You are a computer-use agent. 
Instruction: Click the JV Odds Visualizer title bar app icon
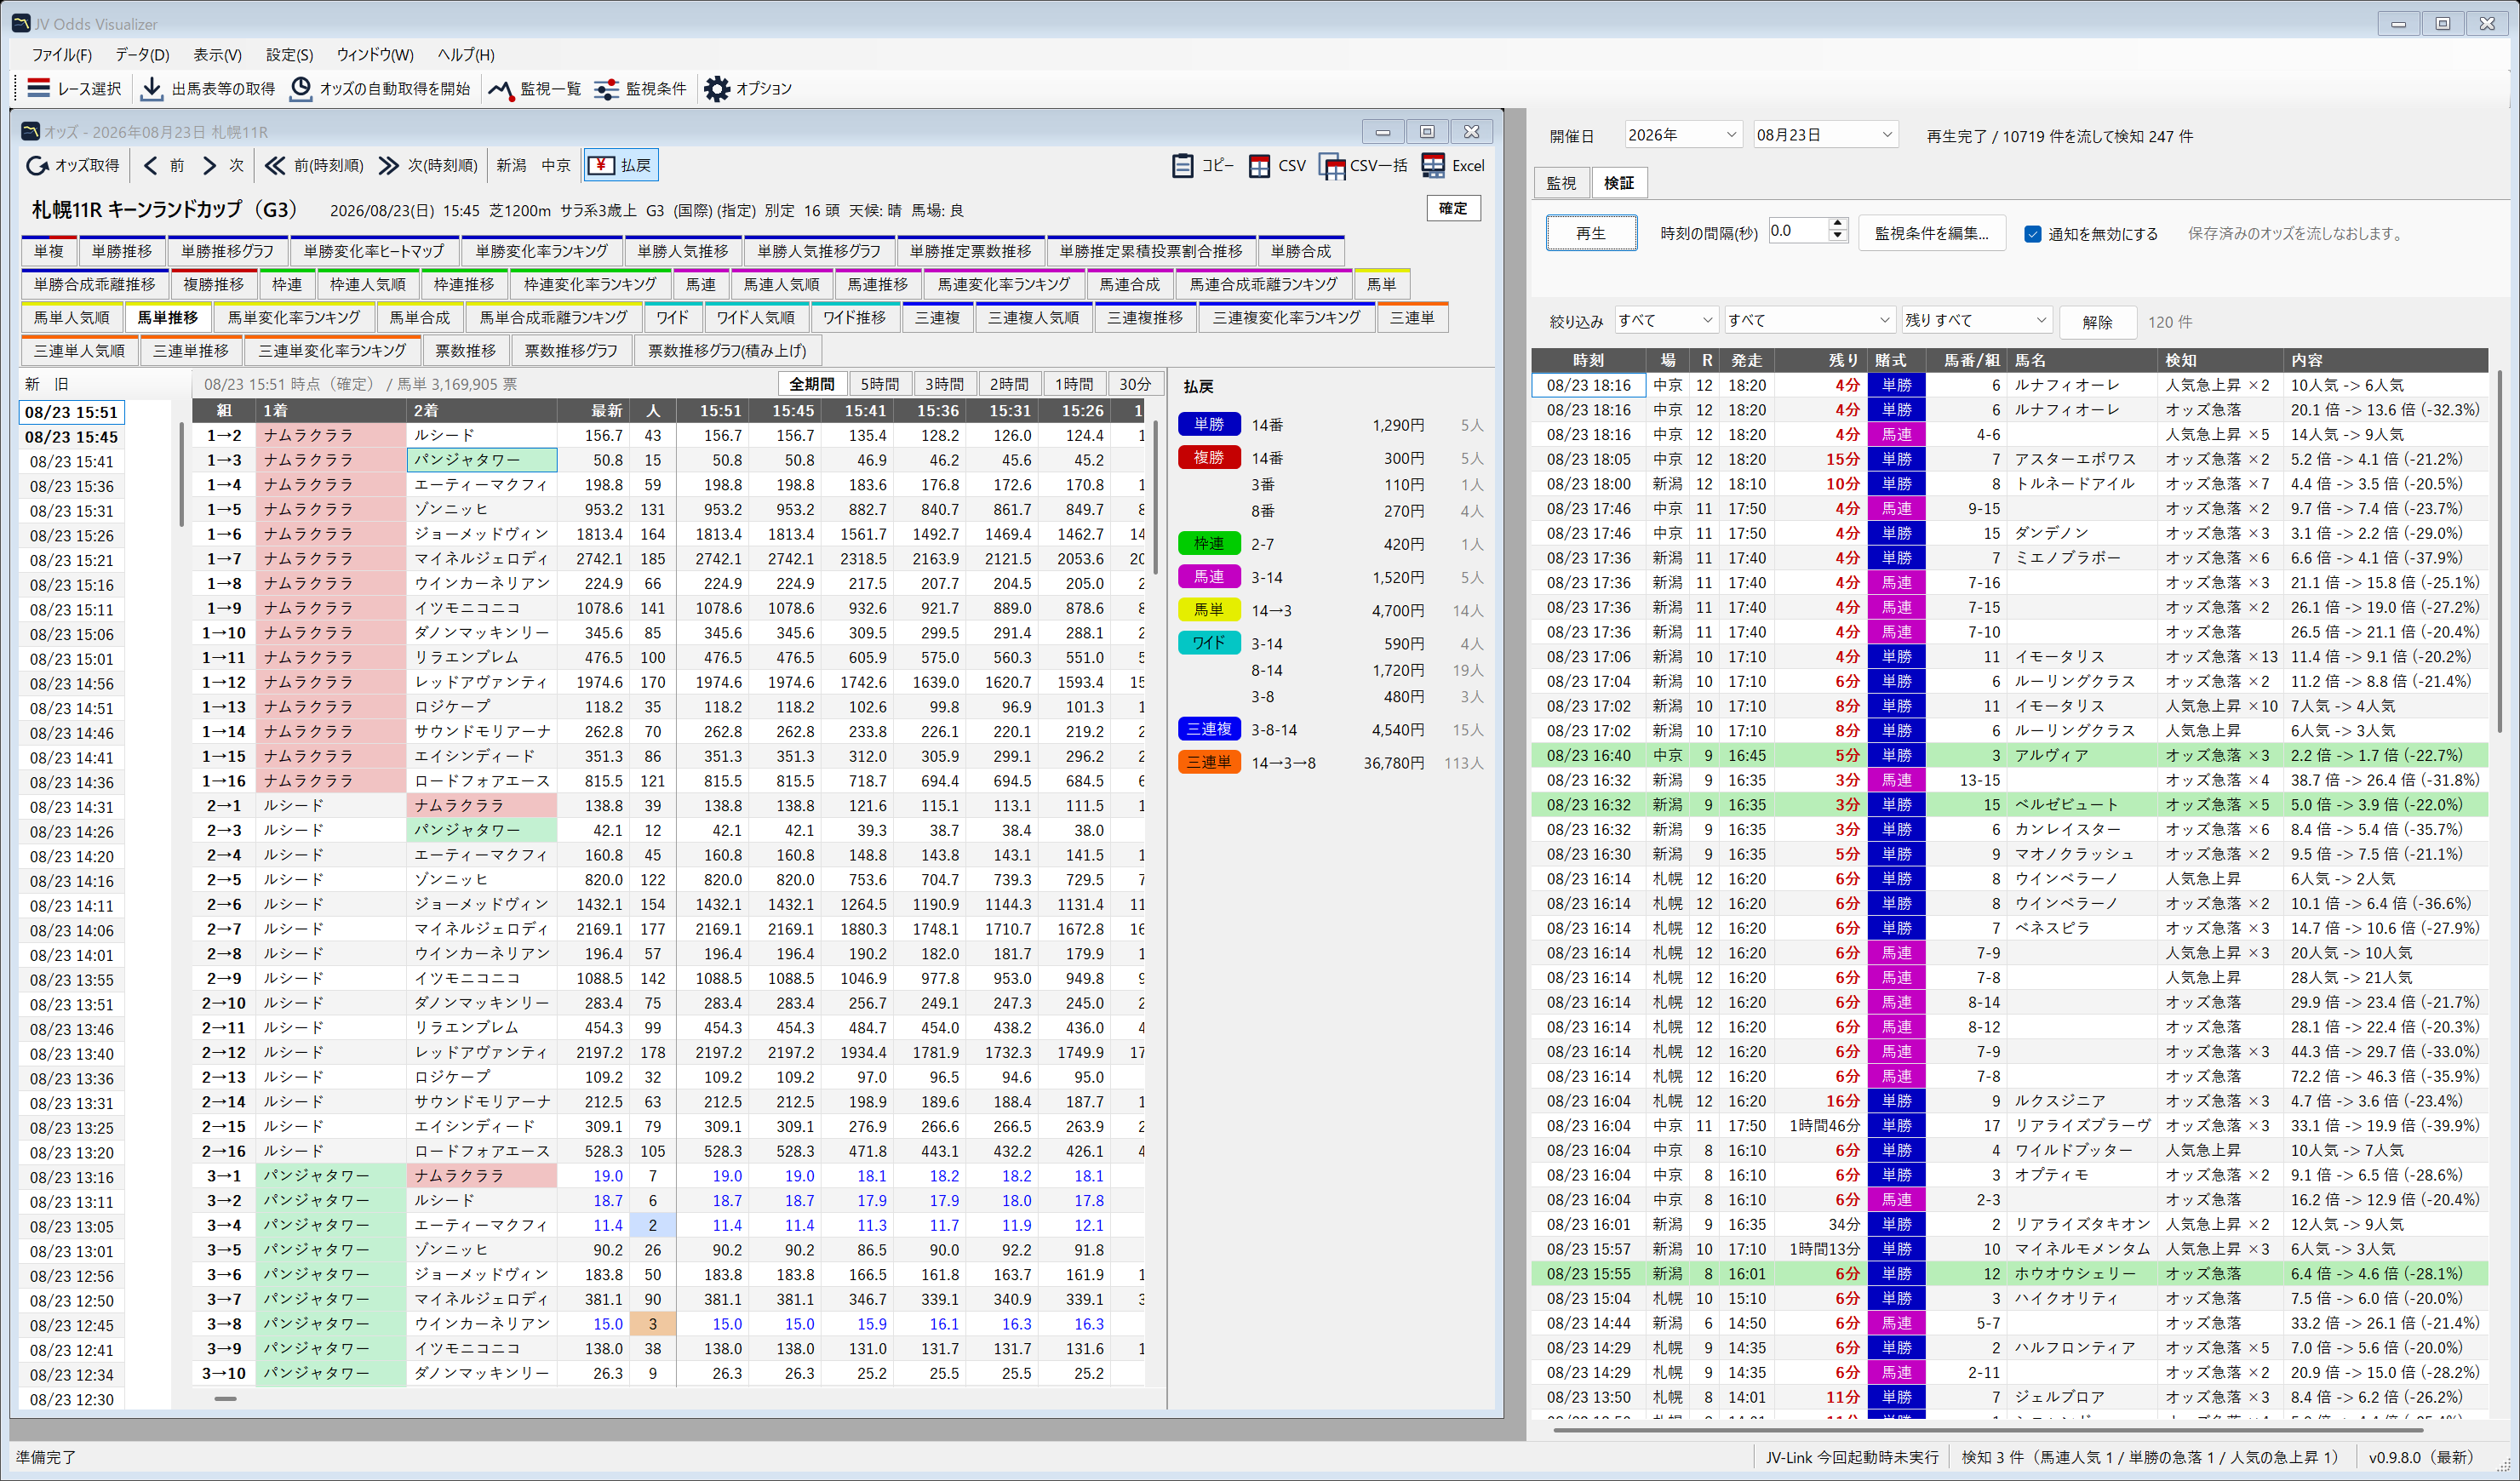[21, 23]
